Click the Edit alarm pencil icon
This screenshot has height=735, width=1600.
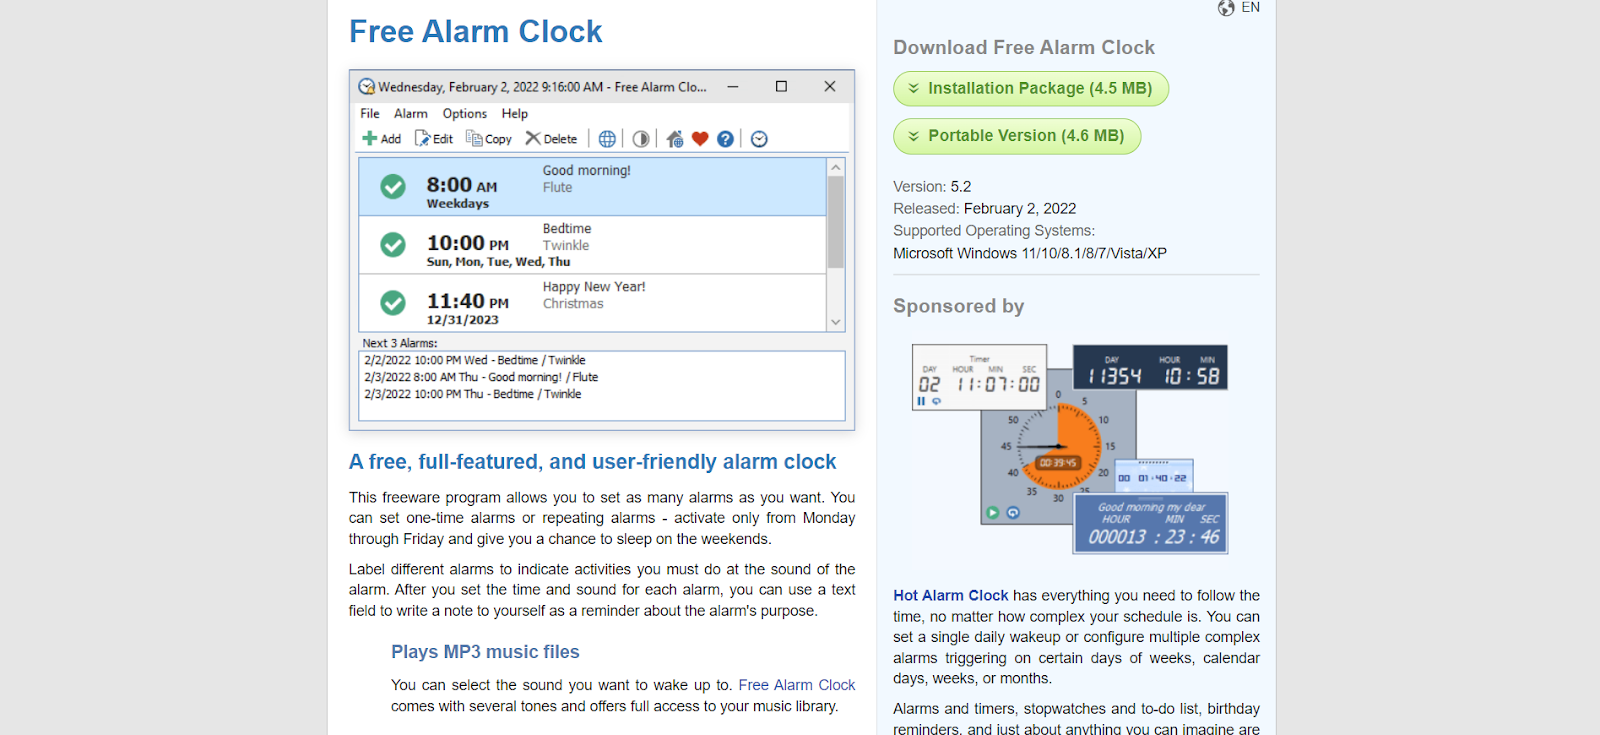click(x=422, y=139)
